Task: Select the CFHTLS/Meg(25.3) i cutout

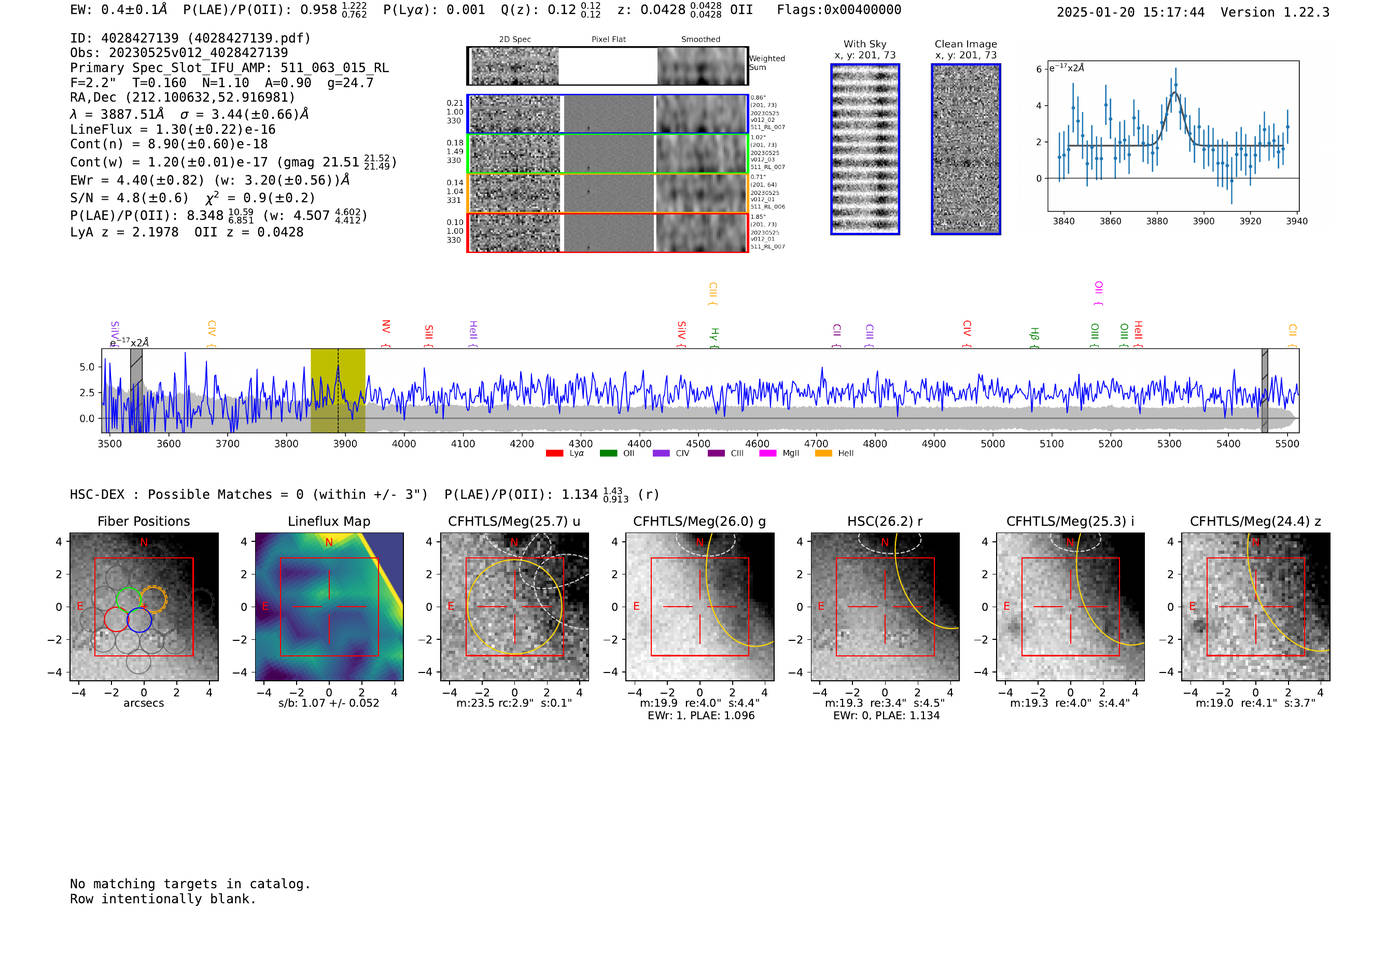Action: (1070, 606)
